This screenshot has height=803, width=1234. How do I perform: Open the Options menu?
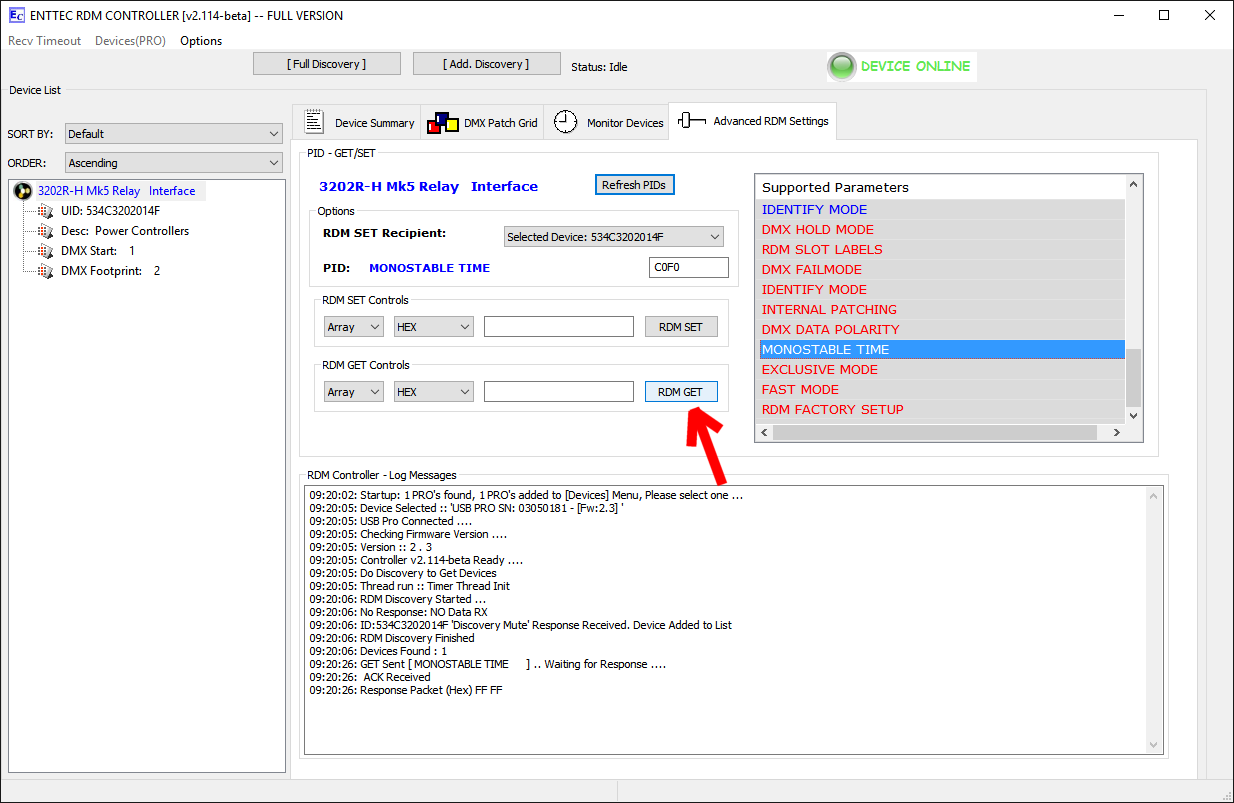point(201,41)
